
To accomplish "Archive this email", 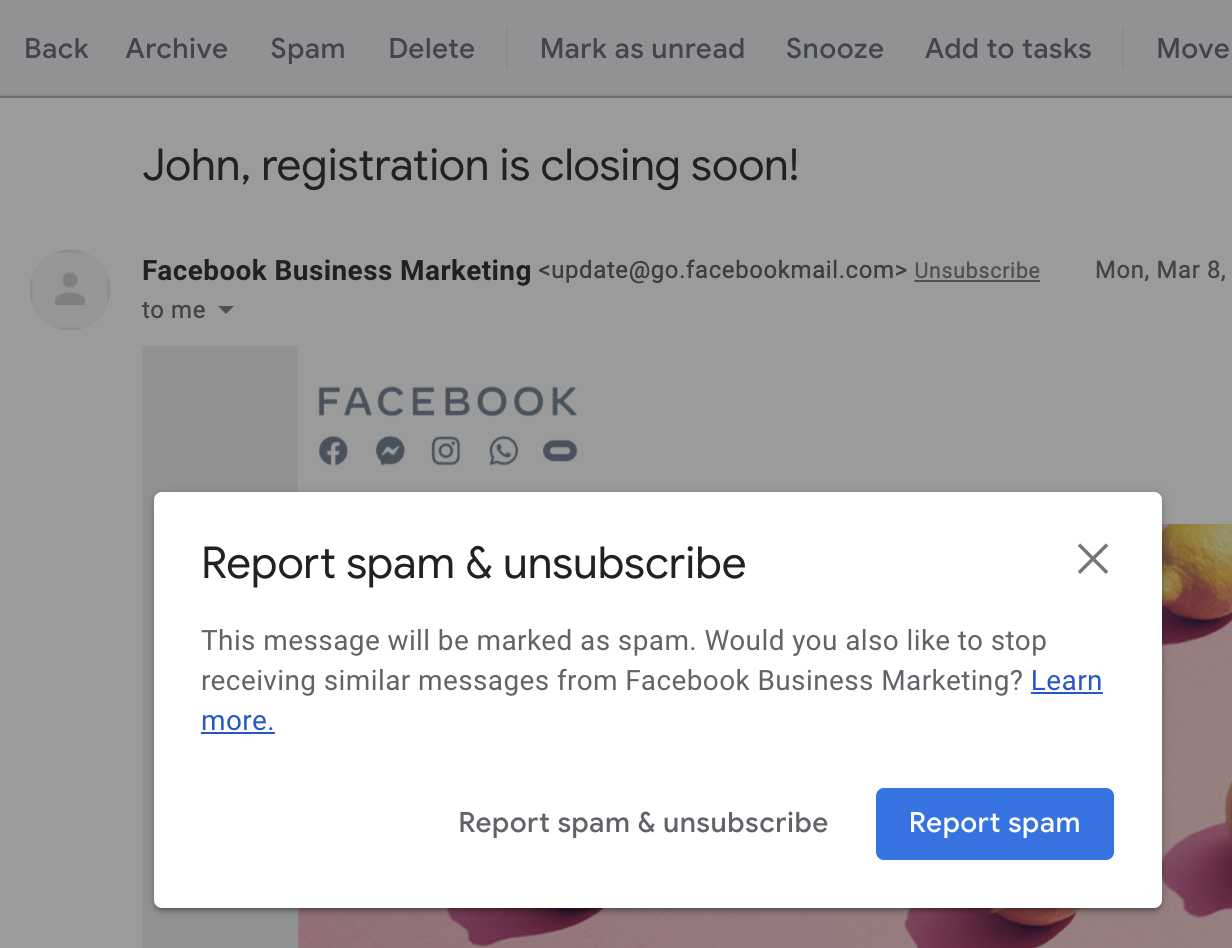I will tap(176, 48).
